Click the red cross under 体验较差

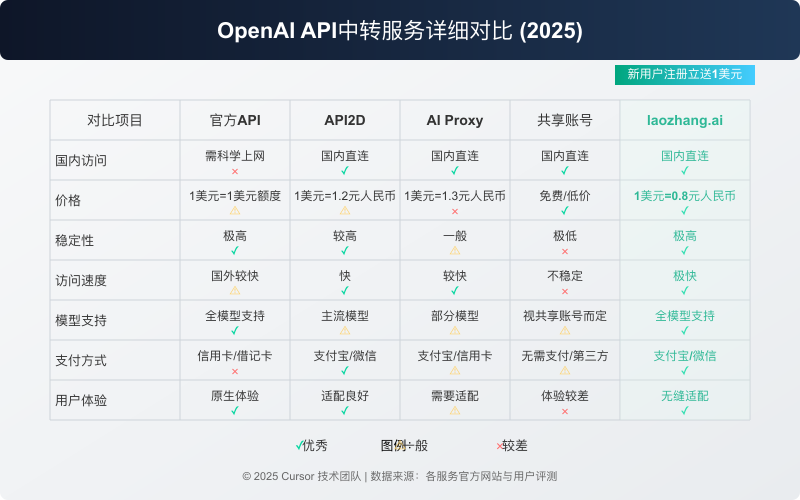tap(565, 411)
